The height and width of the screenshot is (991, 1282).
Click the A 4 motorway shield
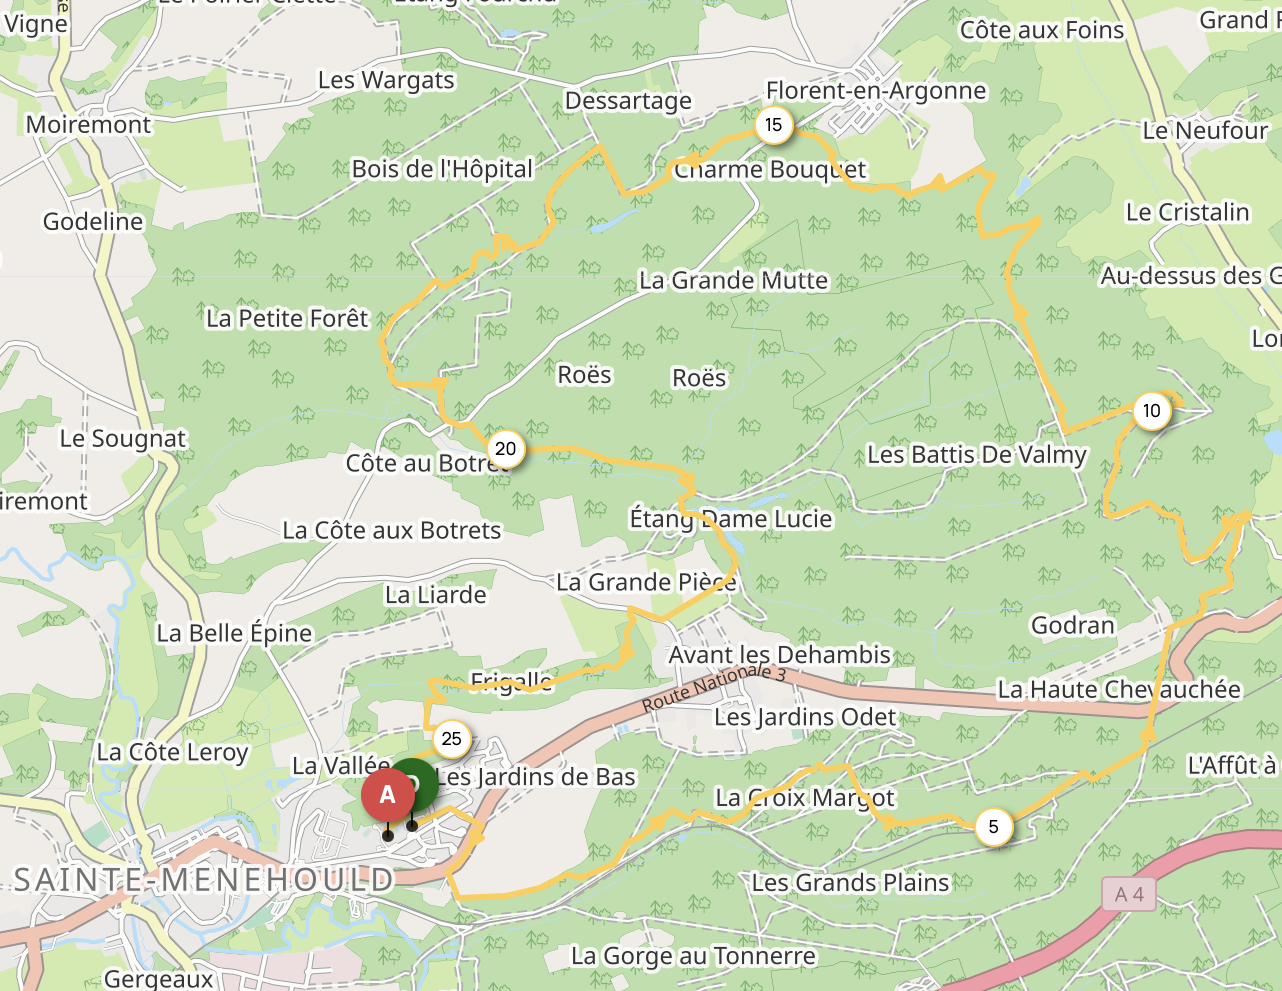1129,894
